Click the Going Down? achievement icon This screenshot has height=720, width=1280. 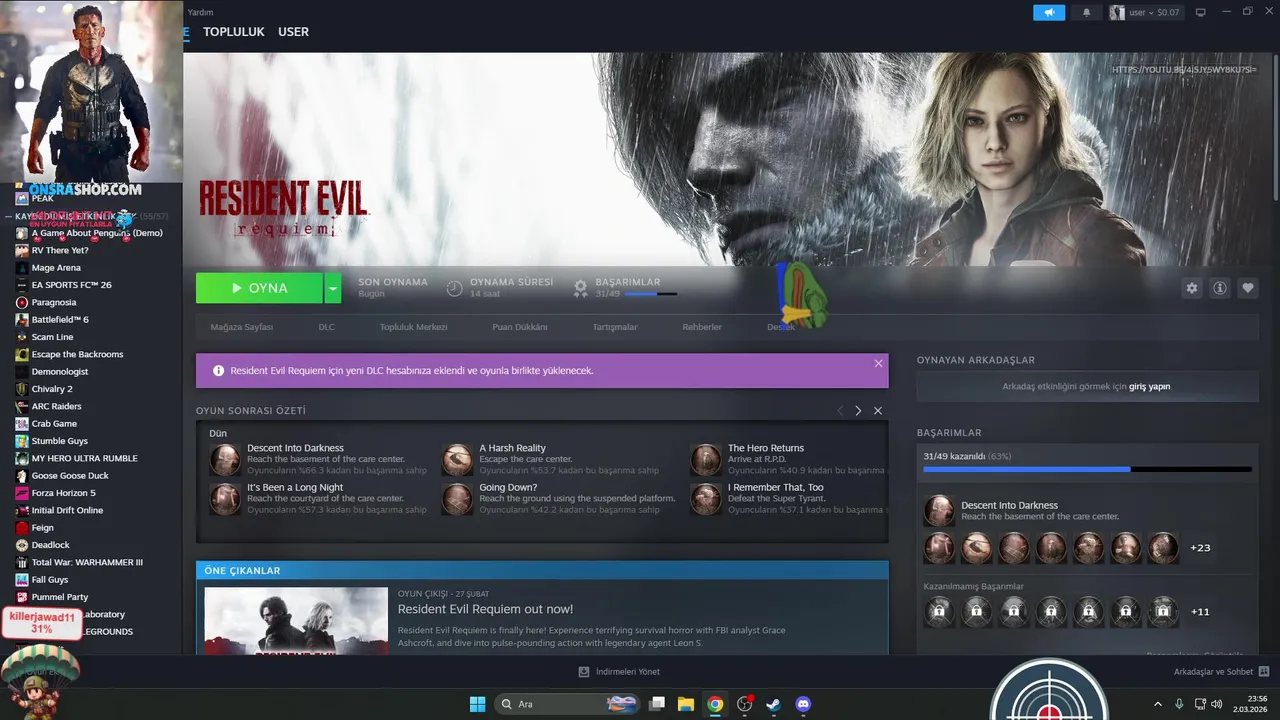pos(457,499)
